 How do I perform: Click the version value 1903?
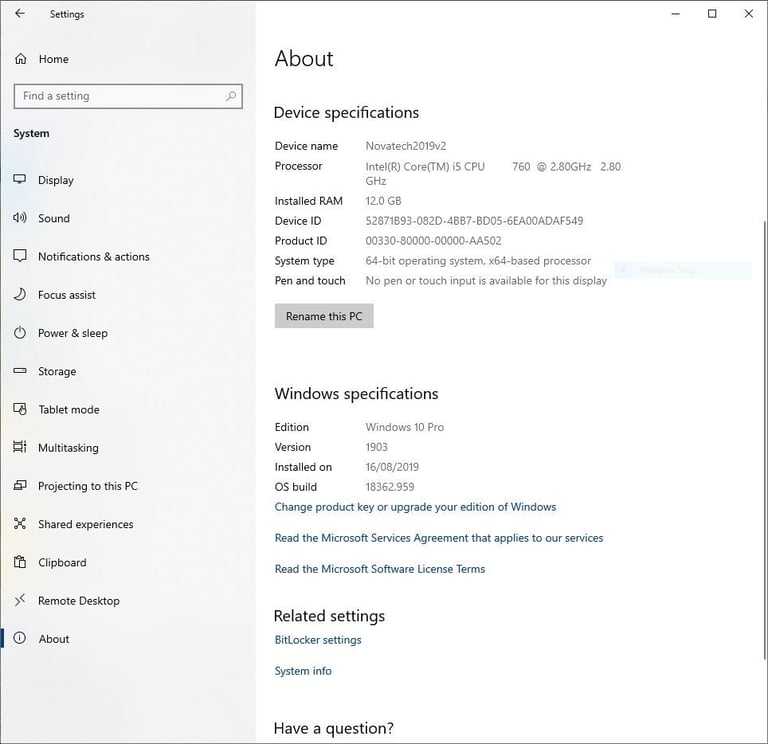pos(376,447)
